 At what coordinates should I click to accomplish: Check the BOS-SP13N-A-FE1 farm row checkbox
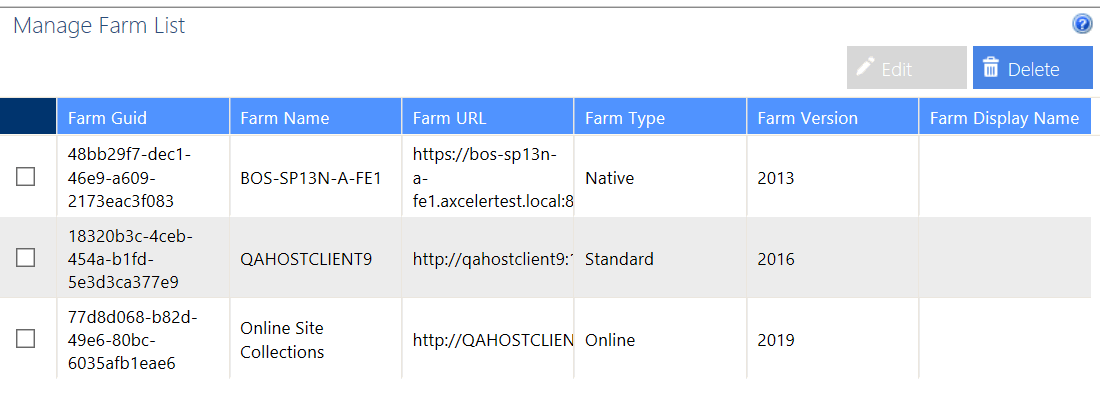25,177
